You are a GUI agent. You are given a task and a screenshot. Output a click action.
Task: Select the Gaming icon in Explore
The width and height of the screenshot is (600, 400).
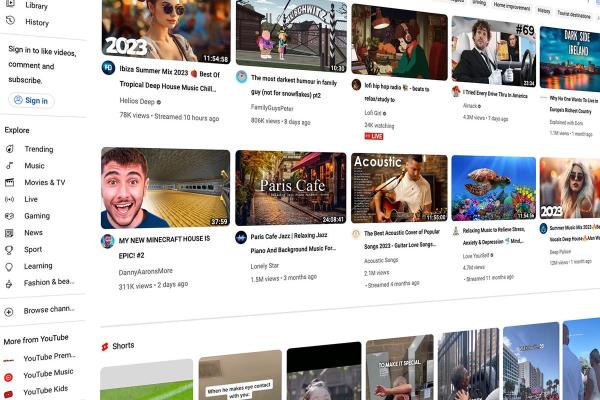tap(9, 216)
